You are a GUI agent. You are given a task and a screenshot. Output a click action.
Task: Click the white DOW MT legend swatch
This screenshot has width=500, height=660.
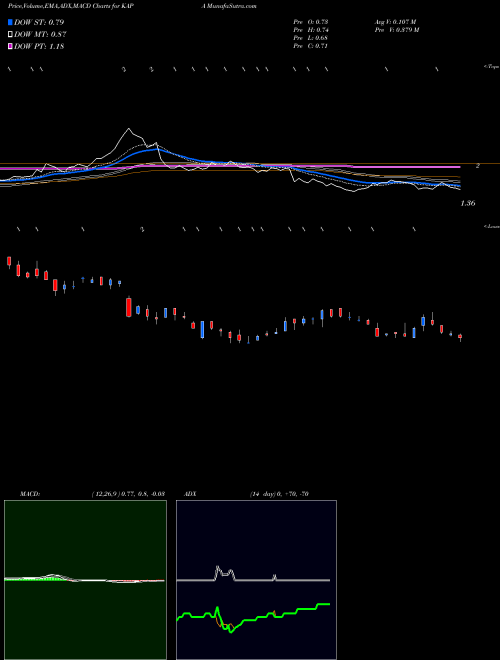click(10, 35)
